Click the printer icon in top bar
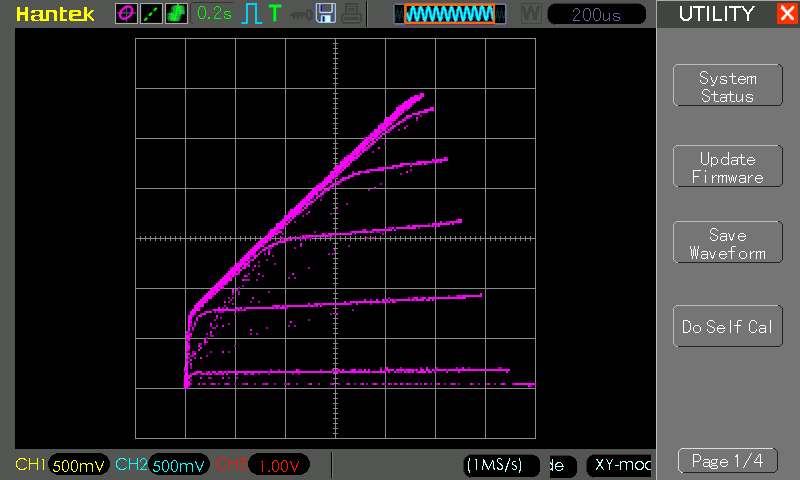 (350, 14)
